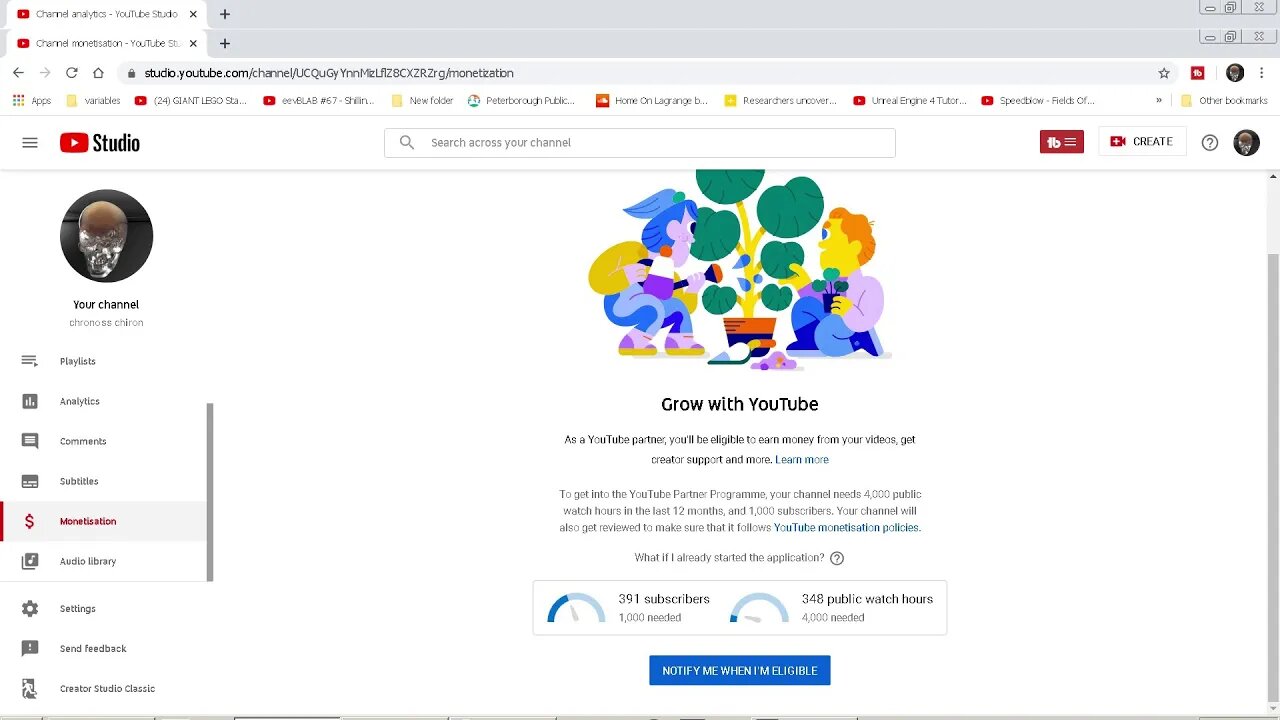The image size is (1280, 720).
Task: Follow the Learn more link
Action: [x=802, y=460]
